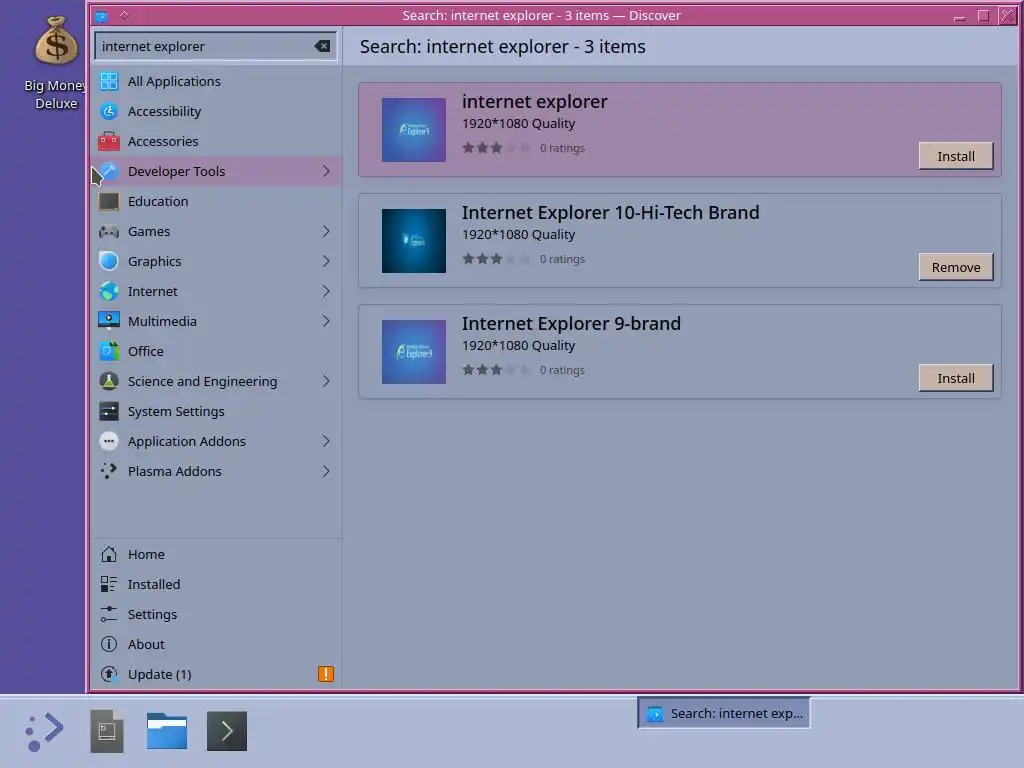
Task: Click star rating of Internet Explorer 10-Hi-Tech
Action: [496, 259]
